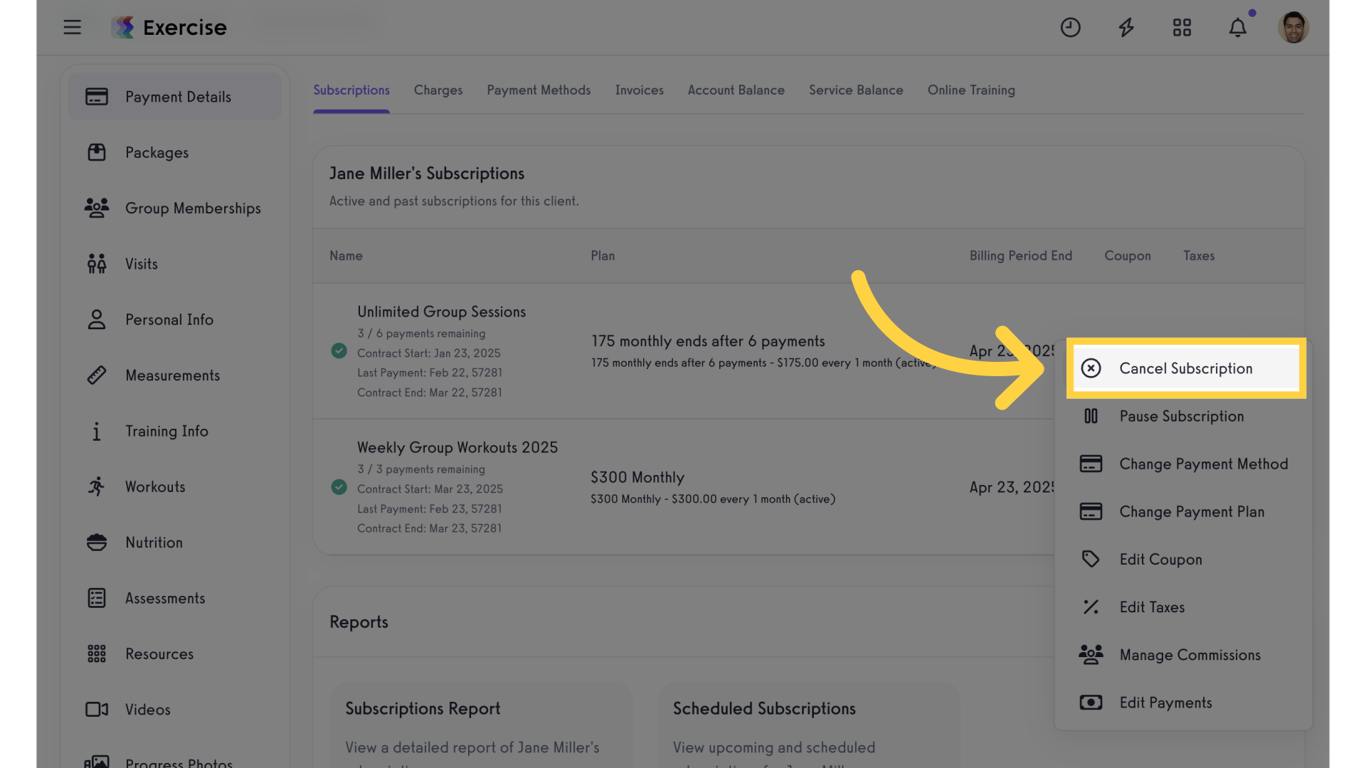Switch to the Invoices tab
This screenshot has height=768, width=1366.
pos(639,90)
